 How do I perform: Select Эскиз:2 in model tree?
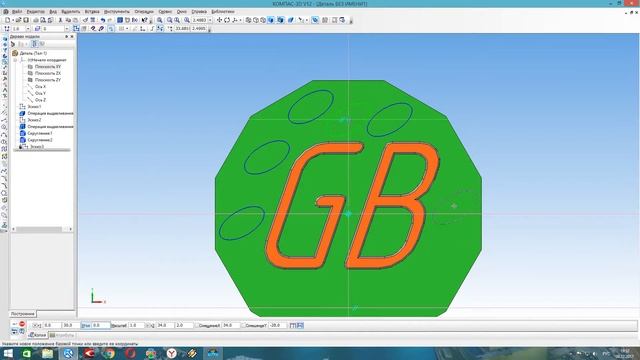34,120
